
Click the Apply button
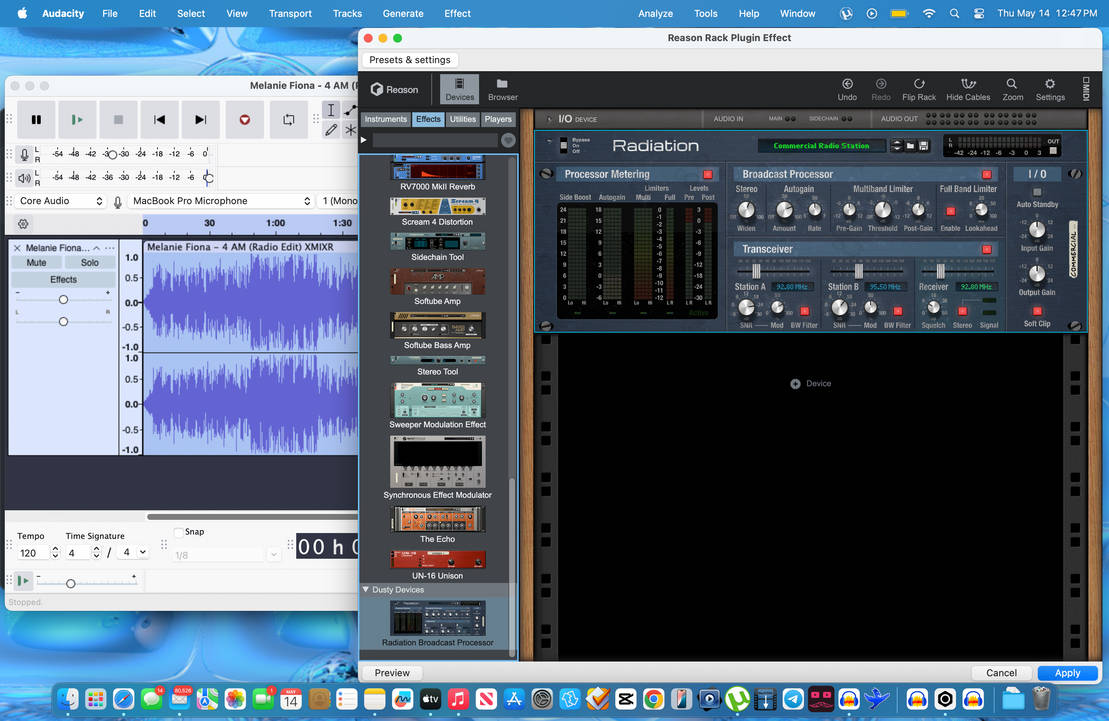click(1067, 673)
